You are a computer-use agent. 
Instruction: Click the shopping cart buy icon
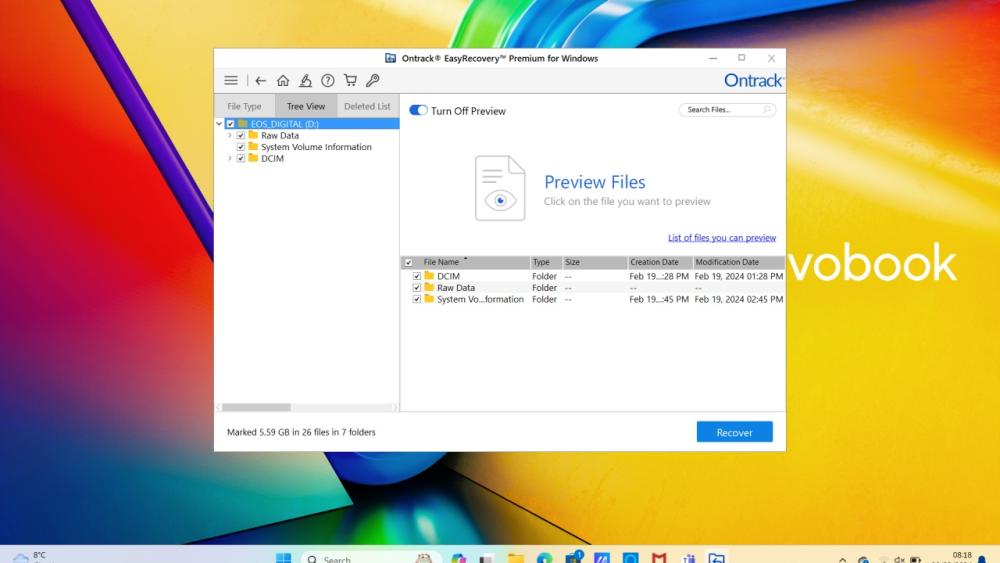tap(350, 81)
